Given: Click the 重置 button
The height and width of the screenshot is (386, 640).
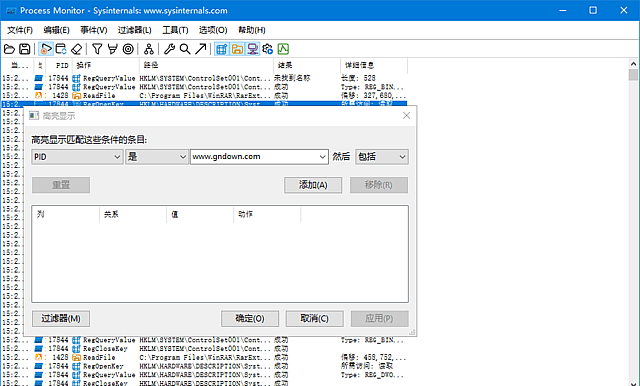Looking at the screenshot, I should [x=61, y=185].
